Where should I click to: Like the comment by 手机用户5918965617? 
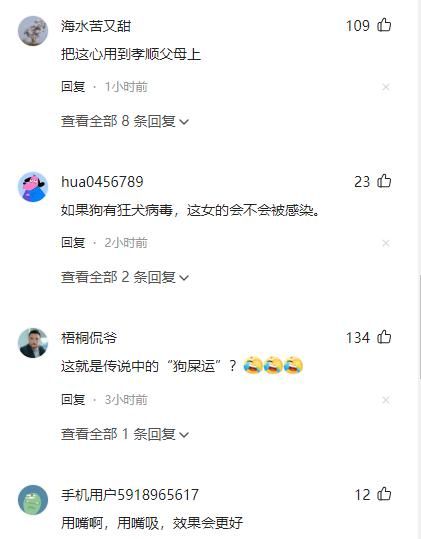tap(384, 494)
